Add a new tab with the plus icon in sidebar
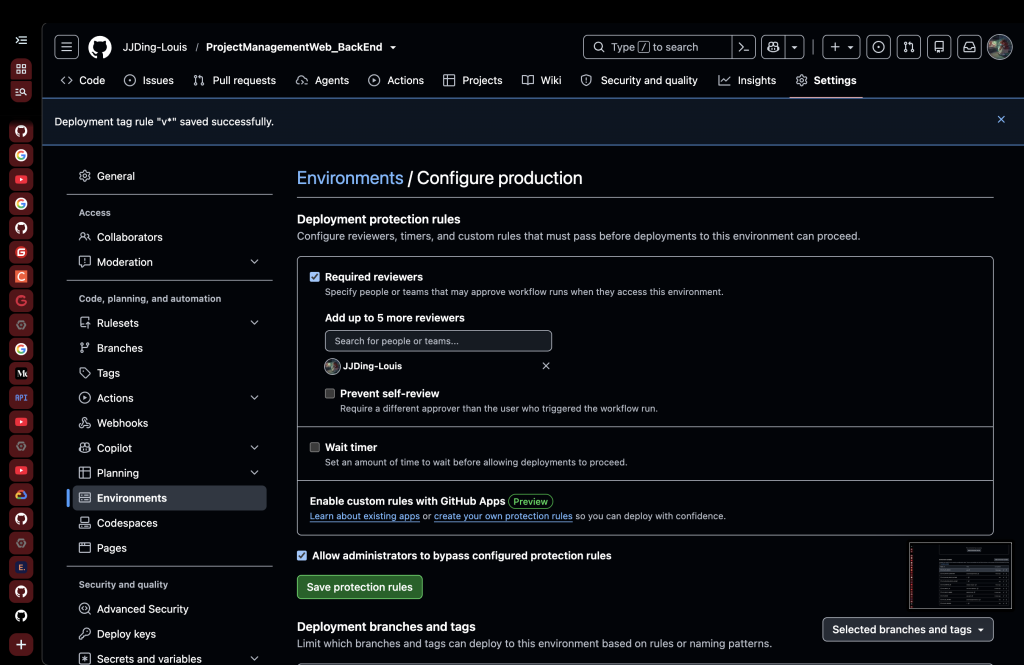The image size is (1024, 665). click(x=21, y=645)
